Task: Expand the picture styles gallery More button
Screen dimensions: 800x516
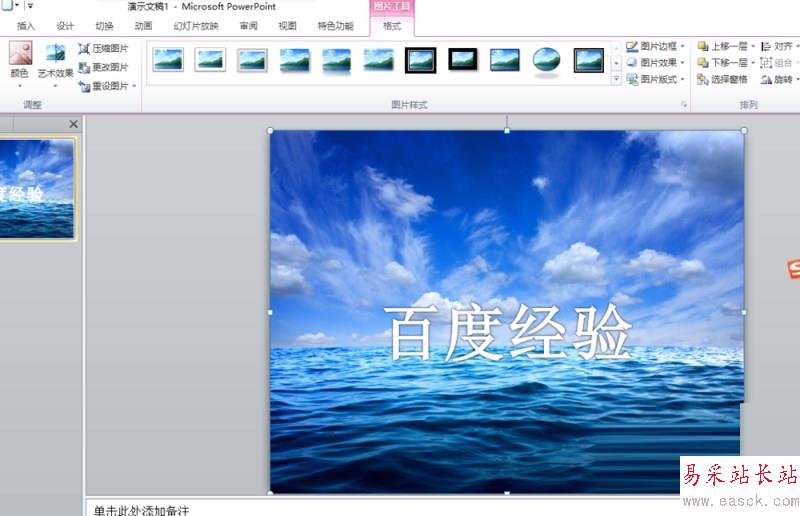Action: click(x=616, y=79)
